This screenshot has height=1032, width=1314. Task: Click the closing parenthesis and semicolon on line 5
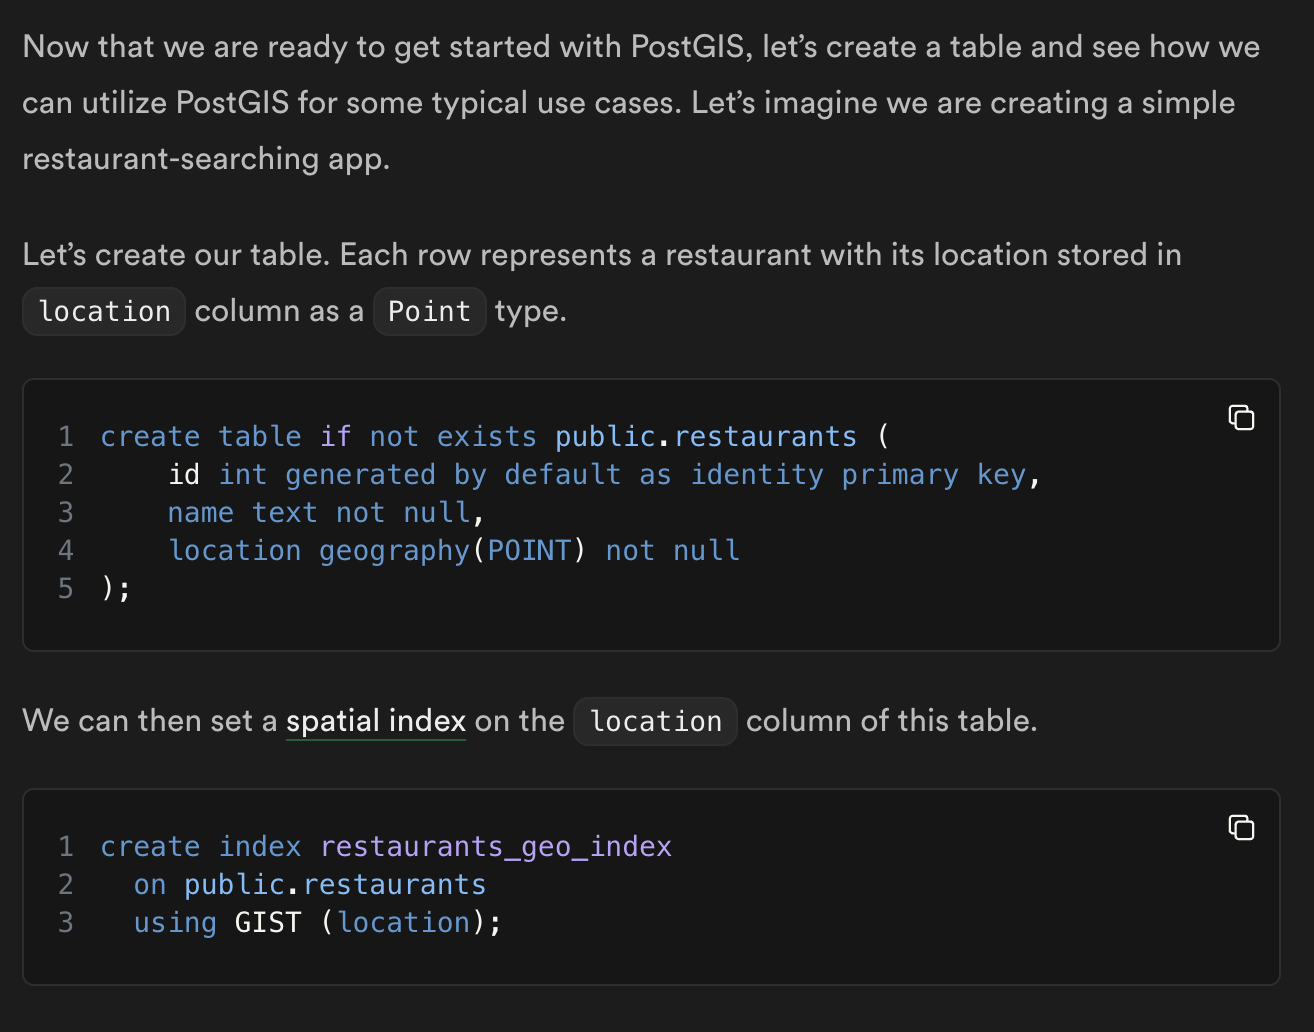click(114, 588)
